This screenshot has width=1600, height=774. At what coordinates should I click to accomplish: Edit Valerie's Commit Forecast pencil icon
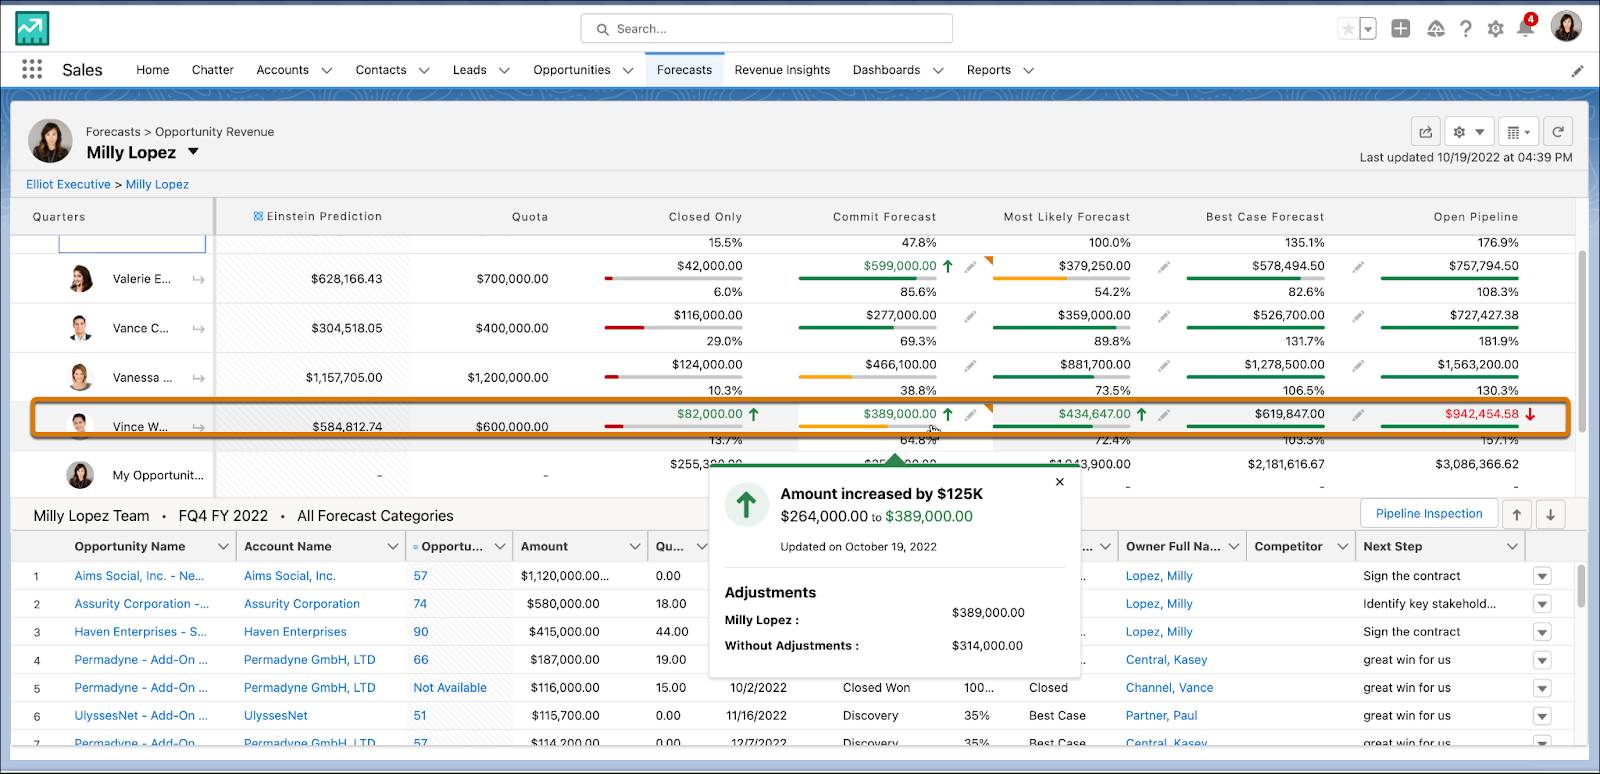point(970,267)
